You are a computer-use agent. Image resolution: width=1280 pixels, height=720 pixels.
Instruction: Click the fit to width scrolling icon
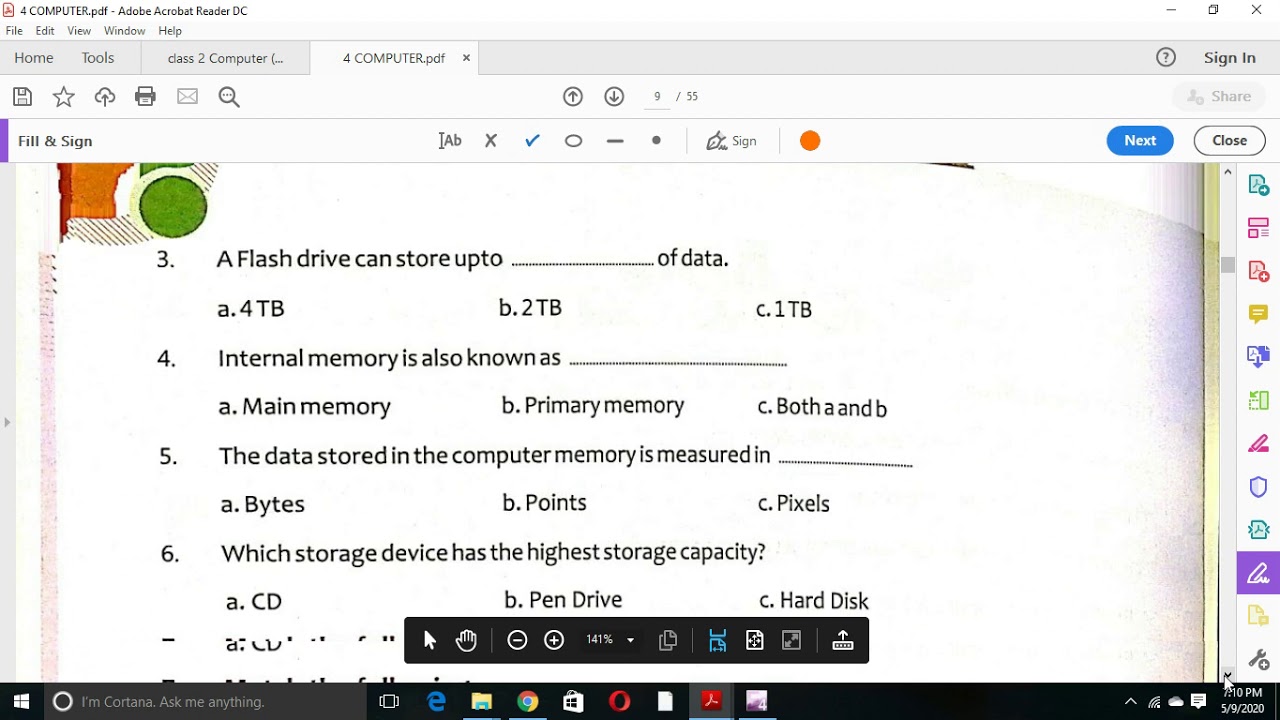coord(717,641)
